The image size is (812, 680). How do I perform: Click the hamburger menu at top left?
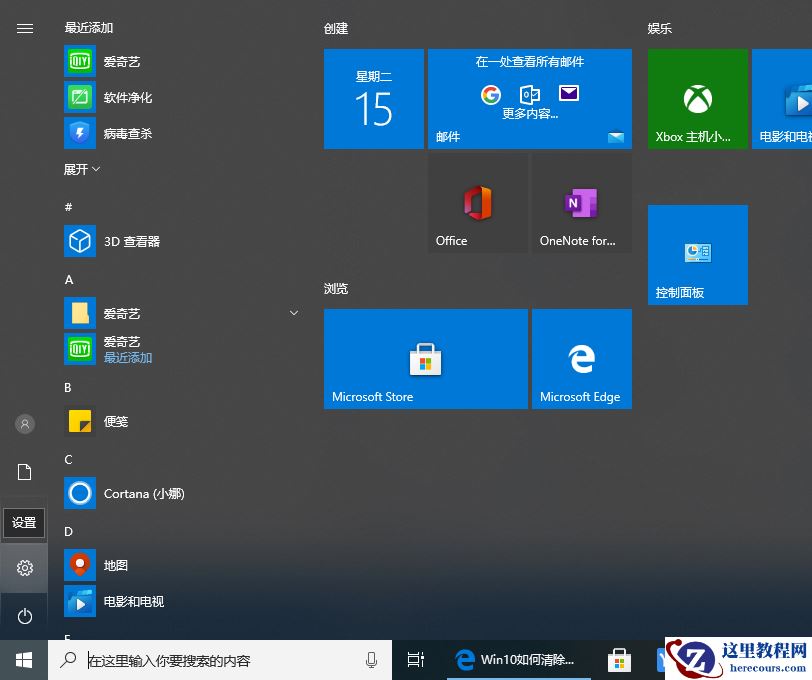pyautogui.click(x=24, y=28)
